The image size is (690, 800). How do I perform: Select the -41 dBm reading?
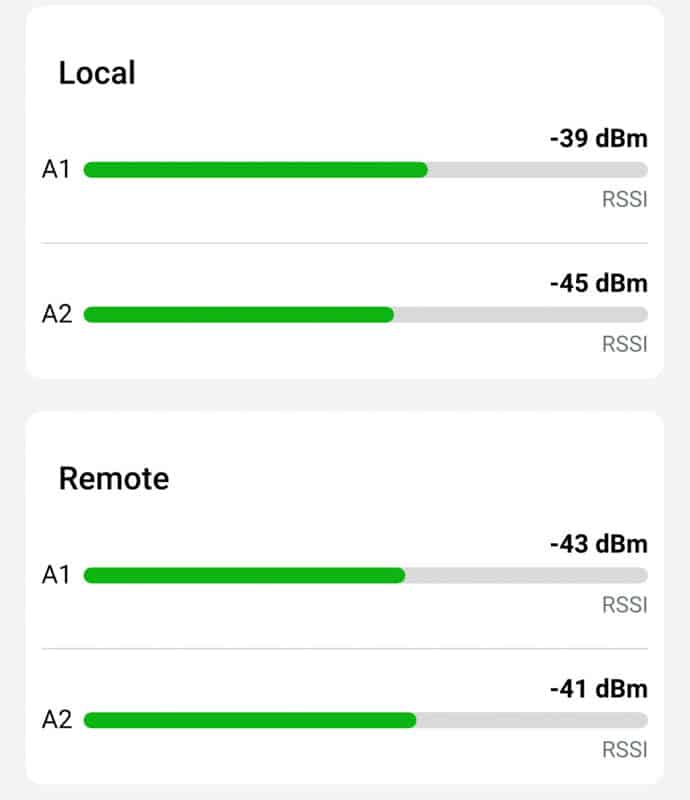click(x=599, y=689)
